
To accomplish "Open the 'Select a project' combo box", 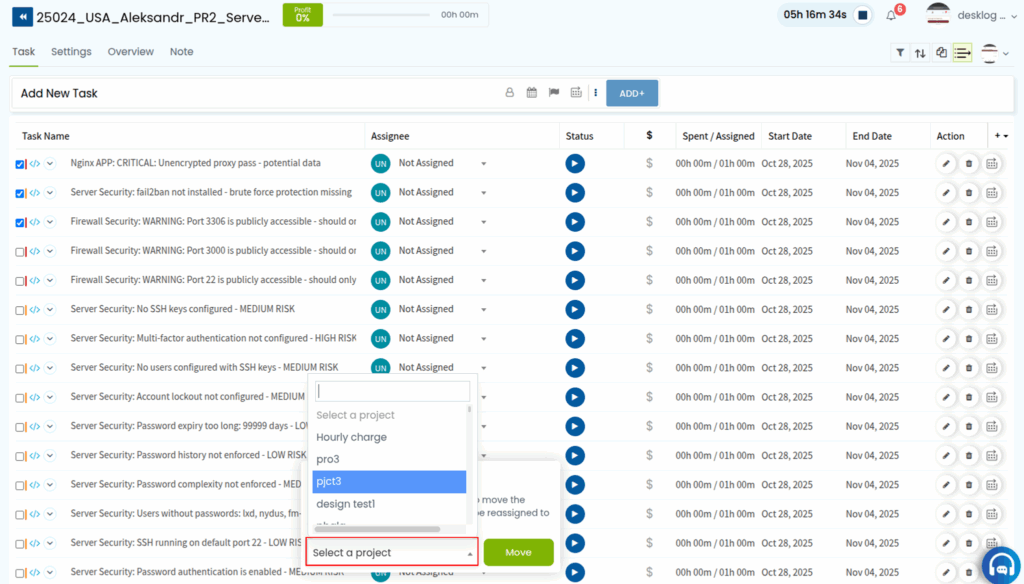I will [392, 552].
